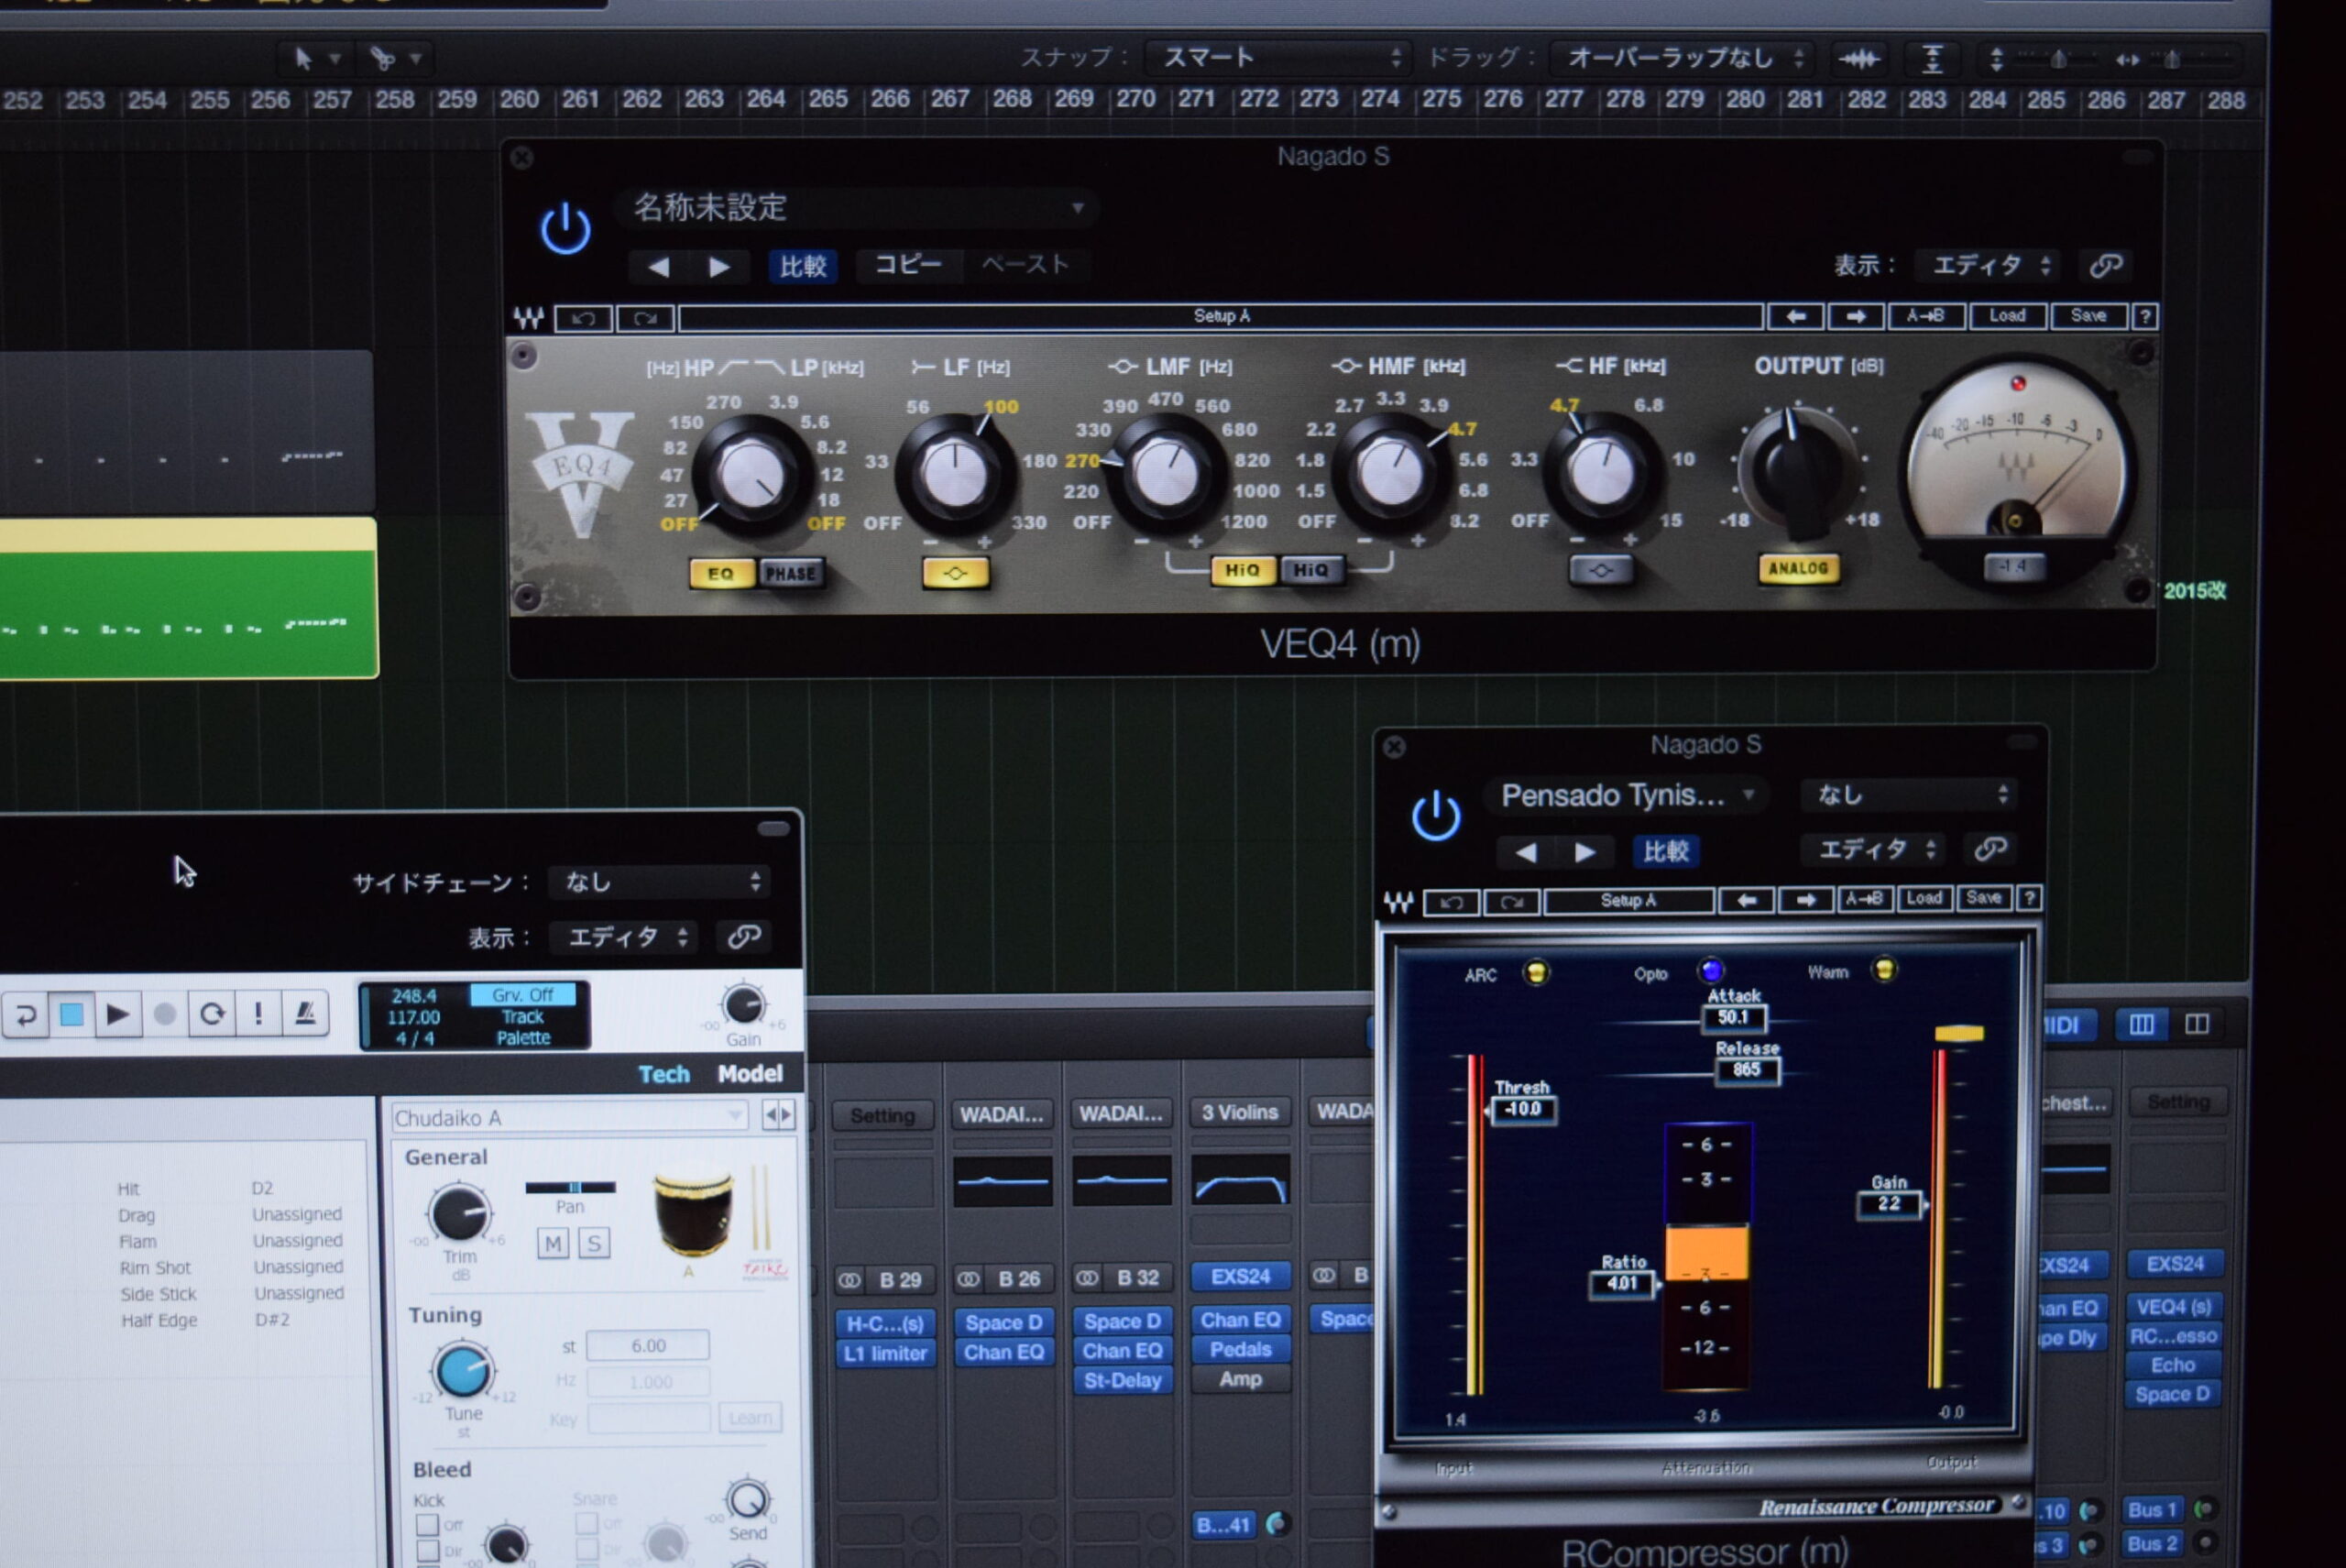
Task: Open 名称未設定 preset dropdown in VEQ4
Action: (x=858, y=208)
